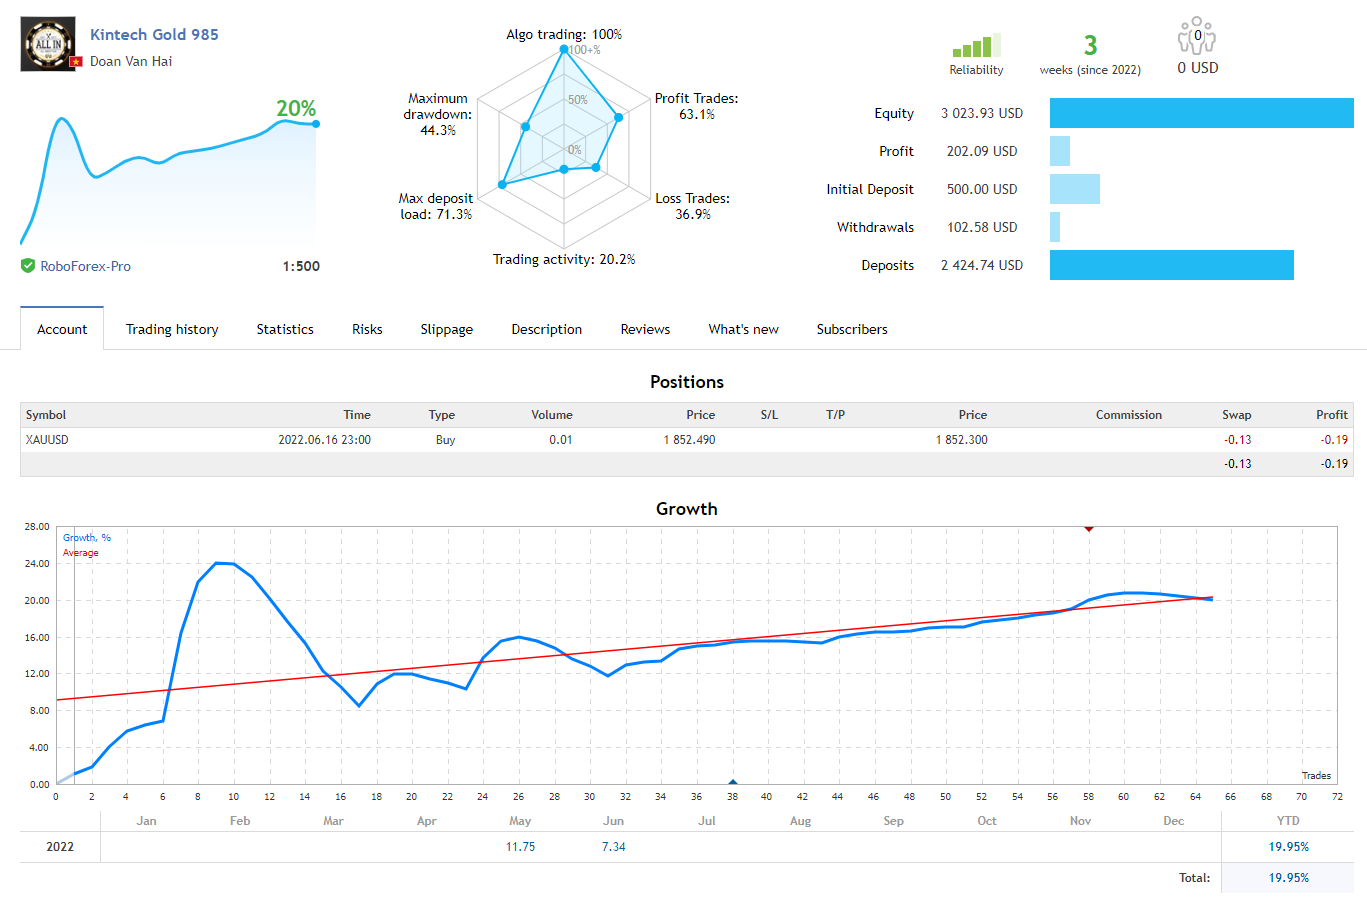The height and width of the screenshot is (911, 1367).
Task: Click the 1:500 leverage value
Action: [x=301, y=266]
